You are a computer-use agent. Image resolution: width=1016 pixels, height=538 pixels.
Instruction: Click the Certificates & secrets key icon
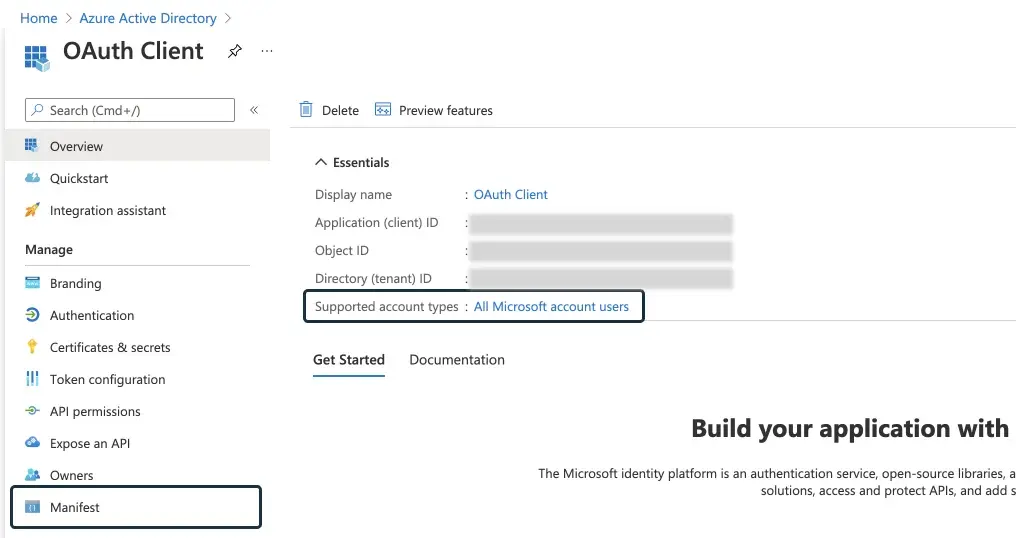point(32,346)
